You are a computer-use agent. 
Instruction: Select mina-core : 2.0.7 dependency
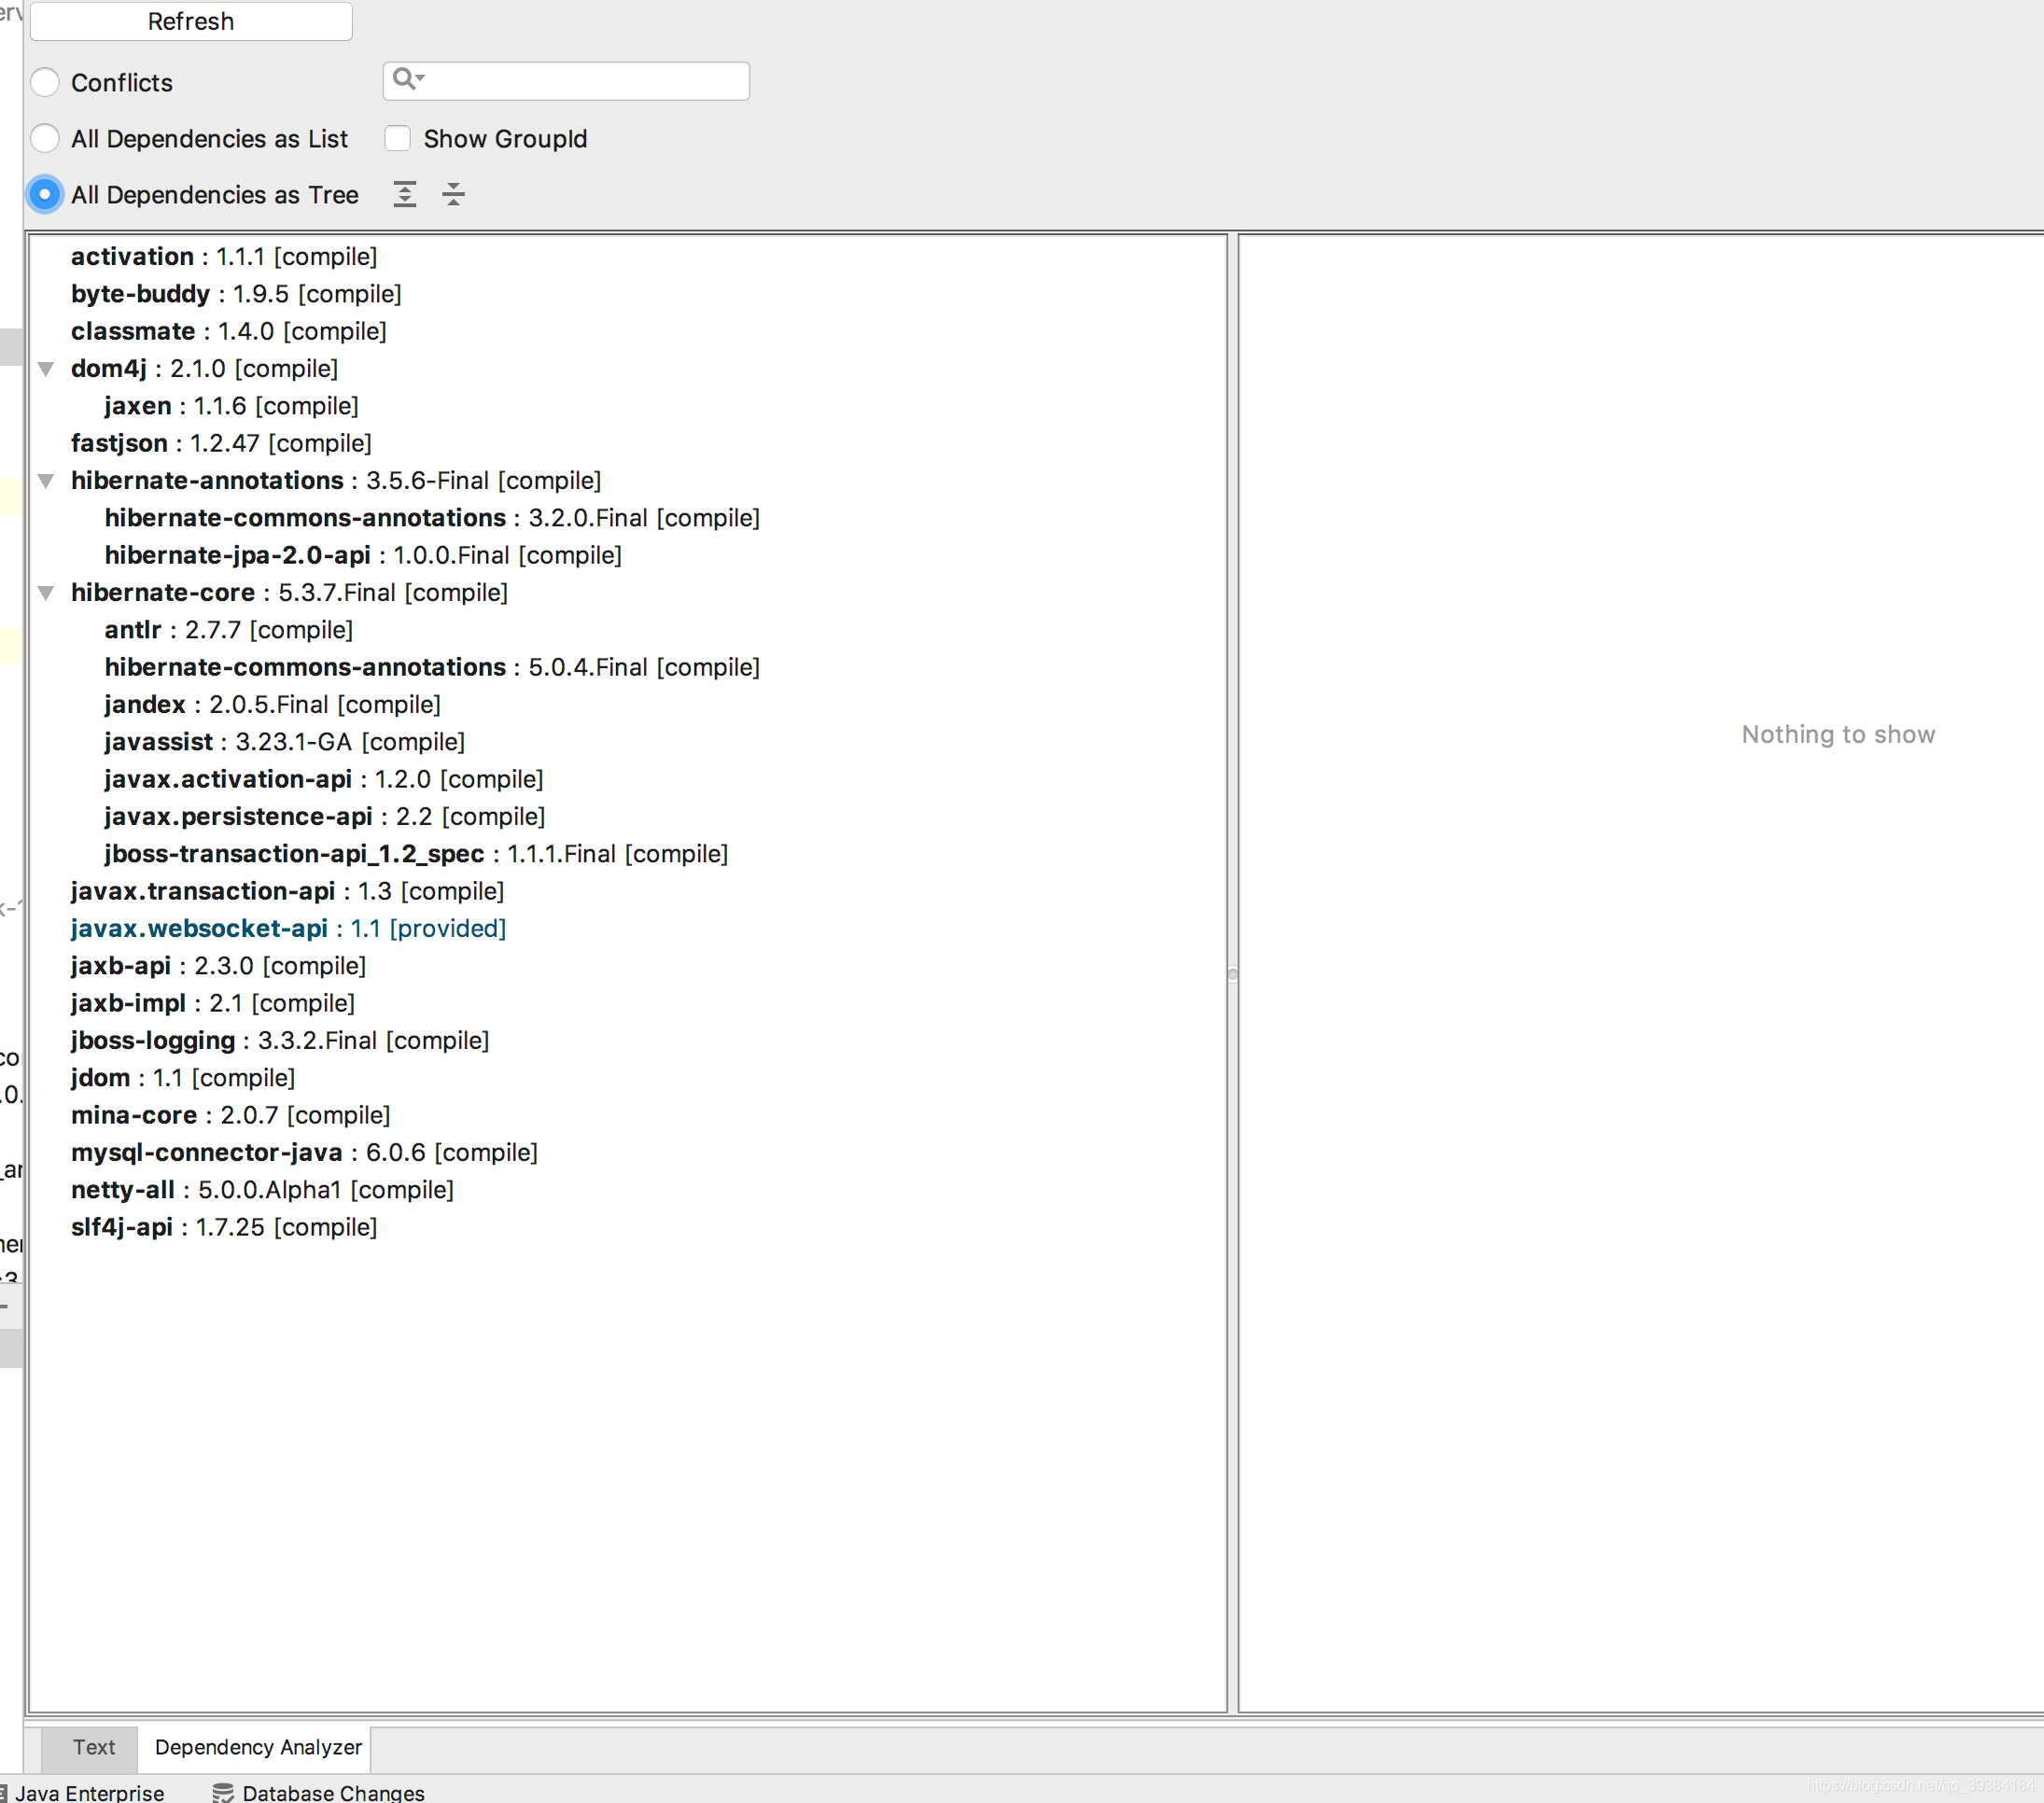coord(230,1115)
